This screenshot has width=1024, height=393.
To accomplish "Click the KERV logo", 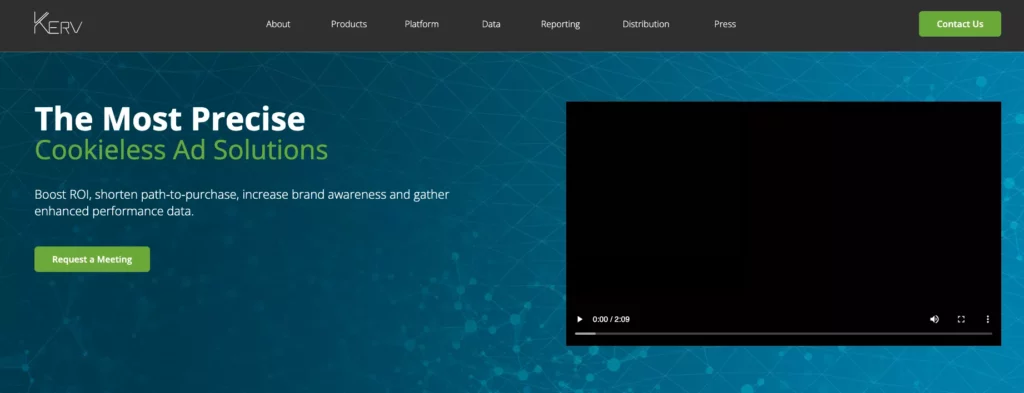I will (57, 24).
